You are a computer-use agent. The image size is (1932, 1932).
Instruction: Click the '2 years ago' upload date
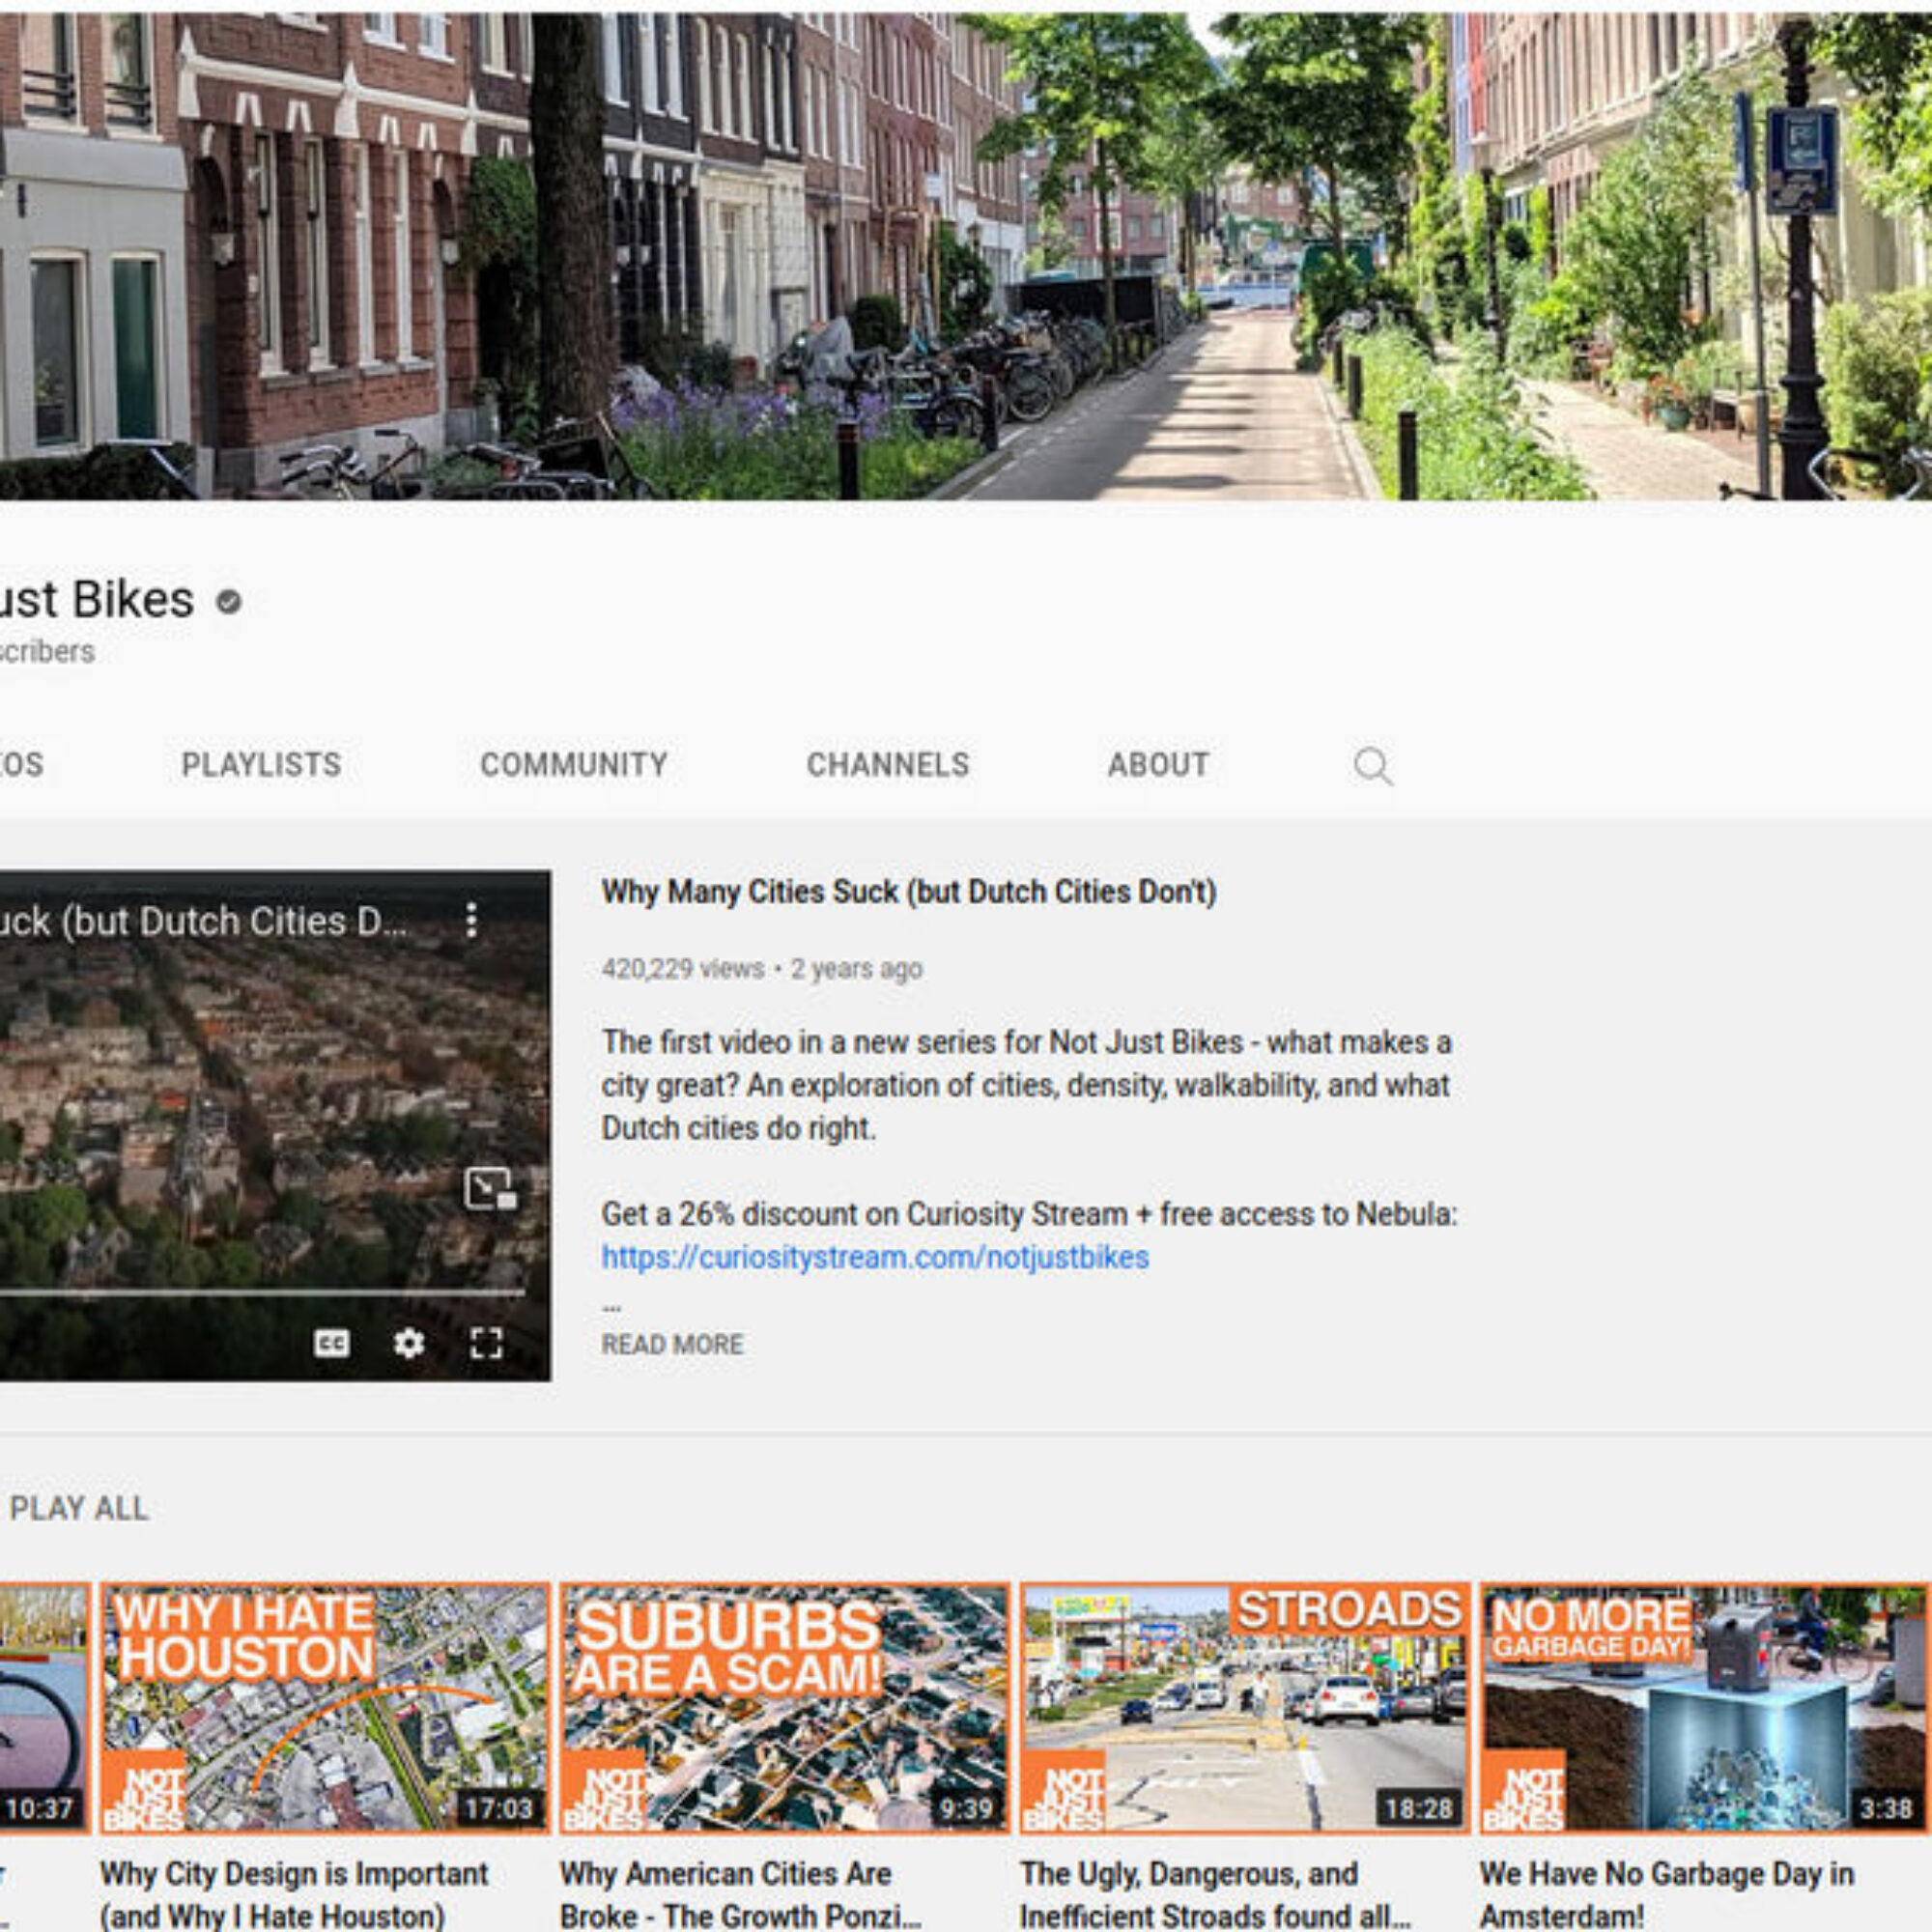(857, 969)
